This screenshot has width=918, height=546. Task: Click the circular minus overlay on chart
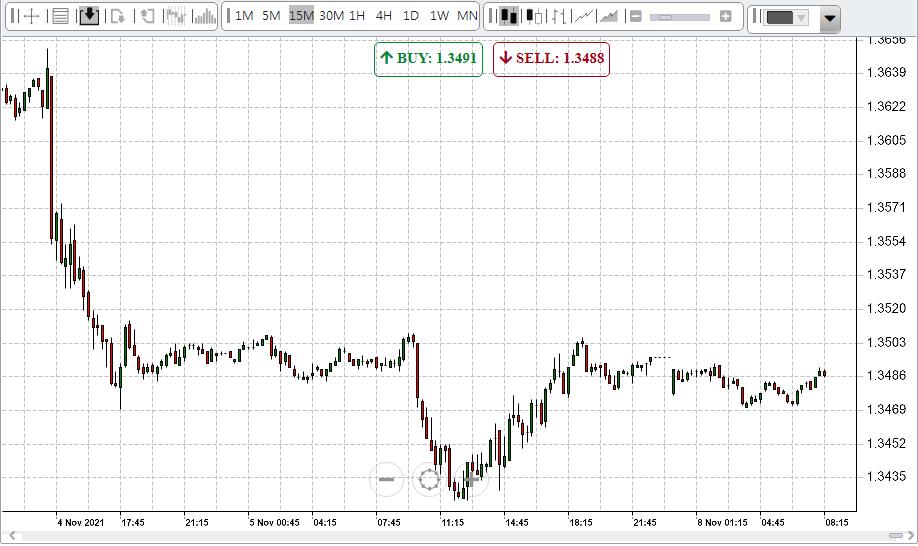click(x=386, y=479)
